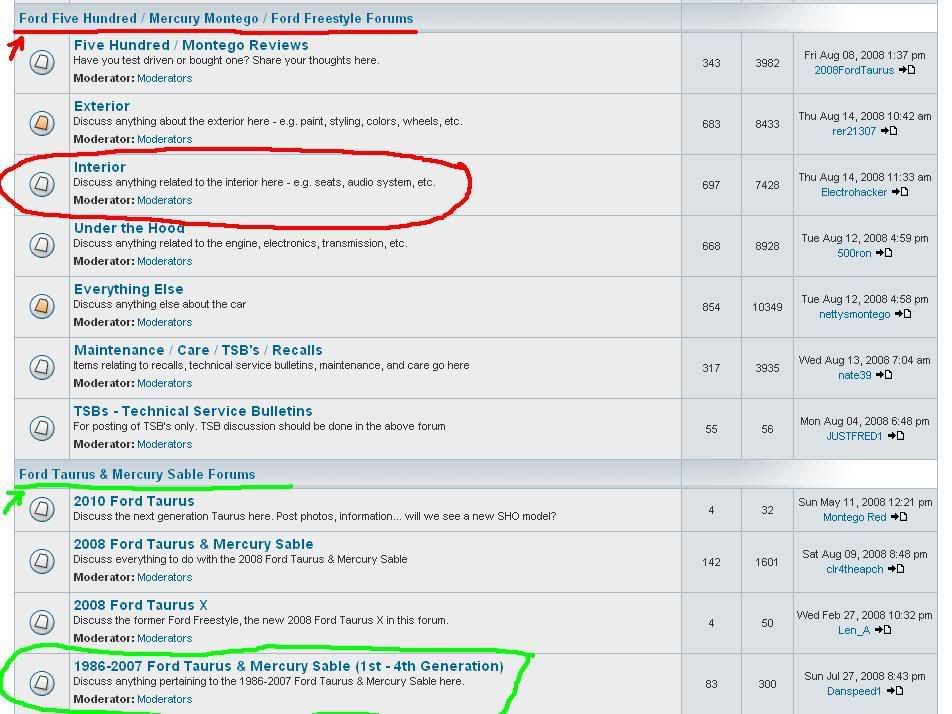
Task: View latest post icon next to Montego Red
Action: click(899, 517)
